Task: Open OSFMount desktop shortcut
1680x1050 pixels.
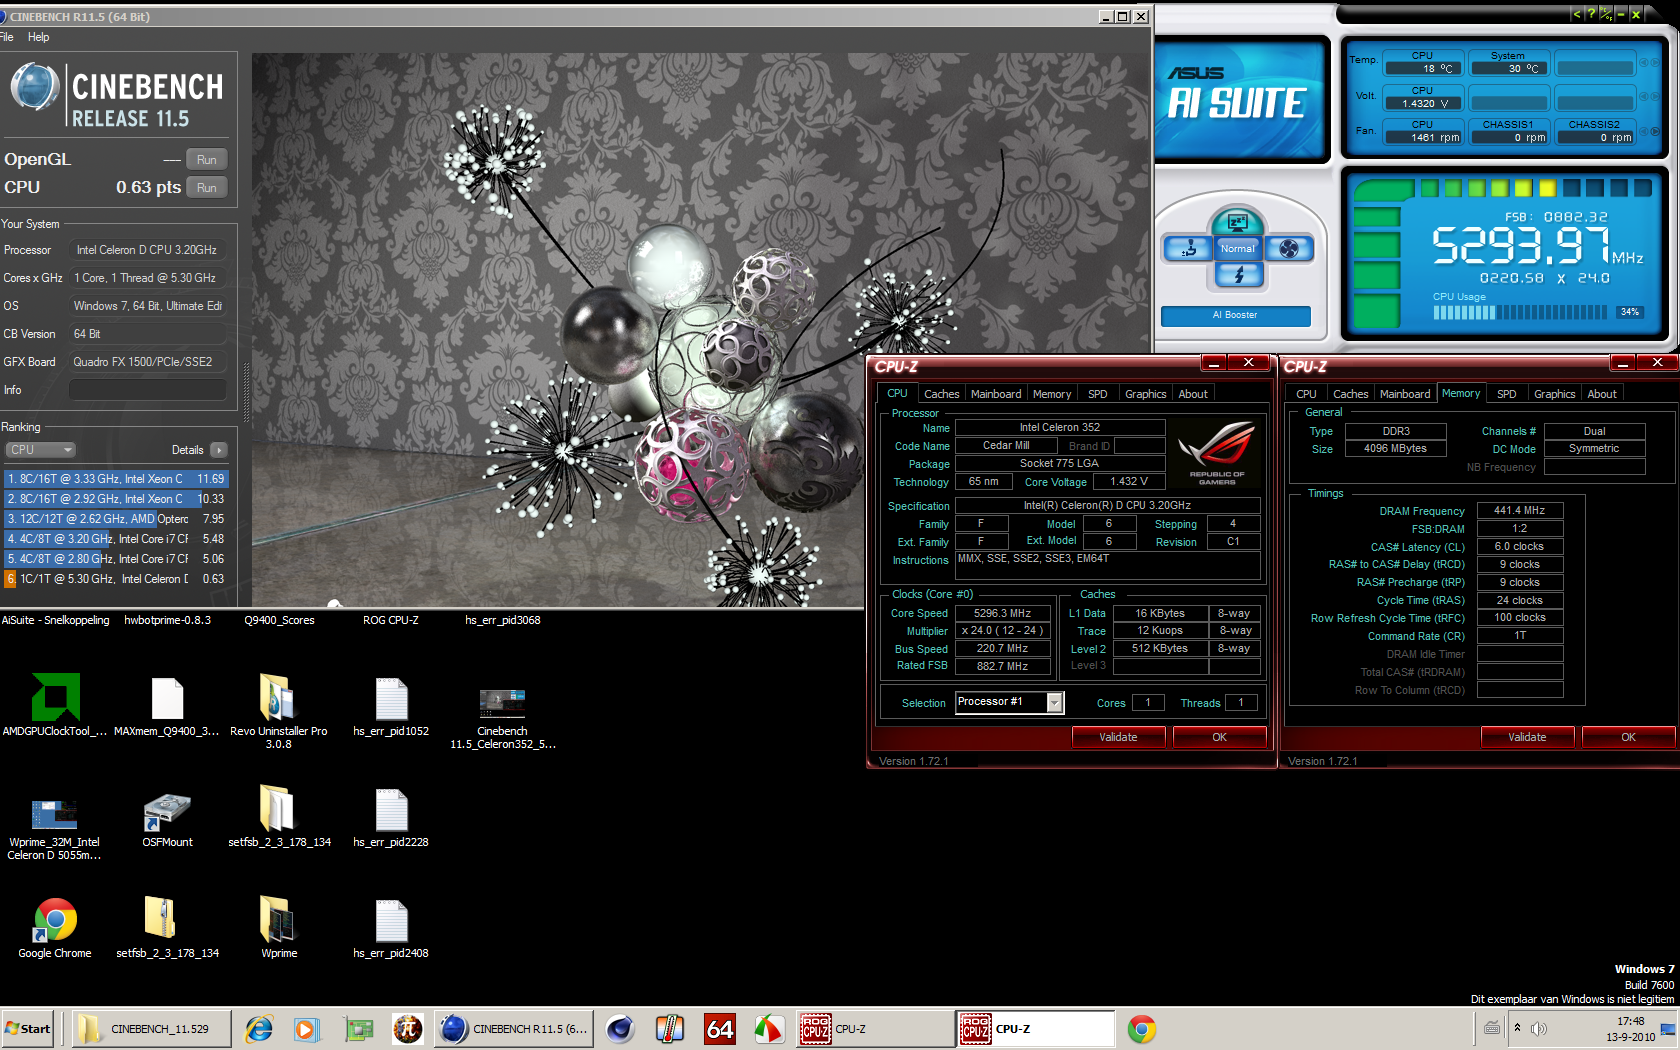Action: click(167, 820)
